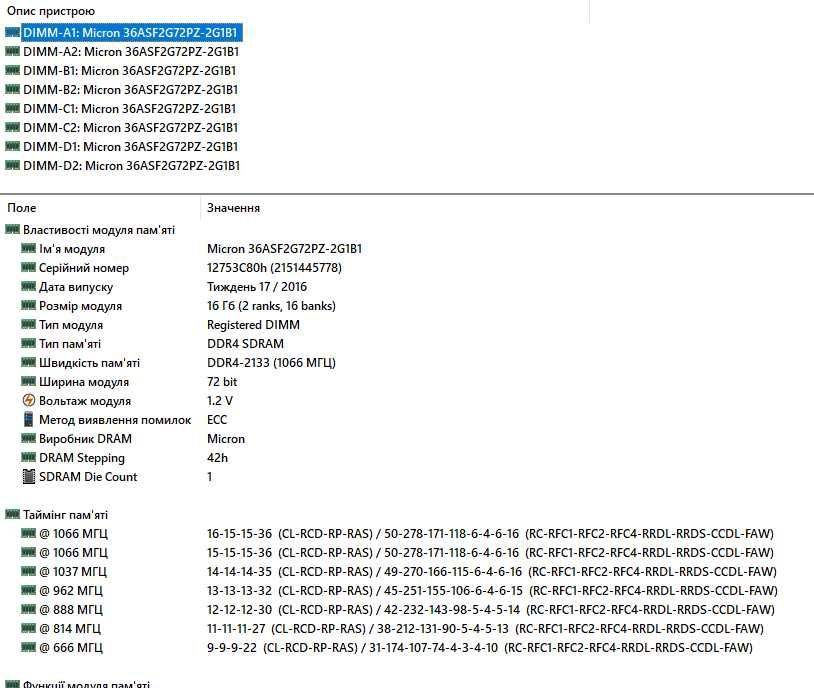Click the icon next to Розмір модуля
The height and width of the screenshot is (688, 814).
pyautogui.click(x=29, y=305)
